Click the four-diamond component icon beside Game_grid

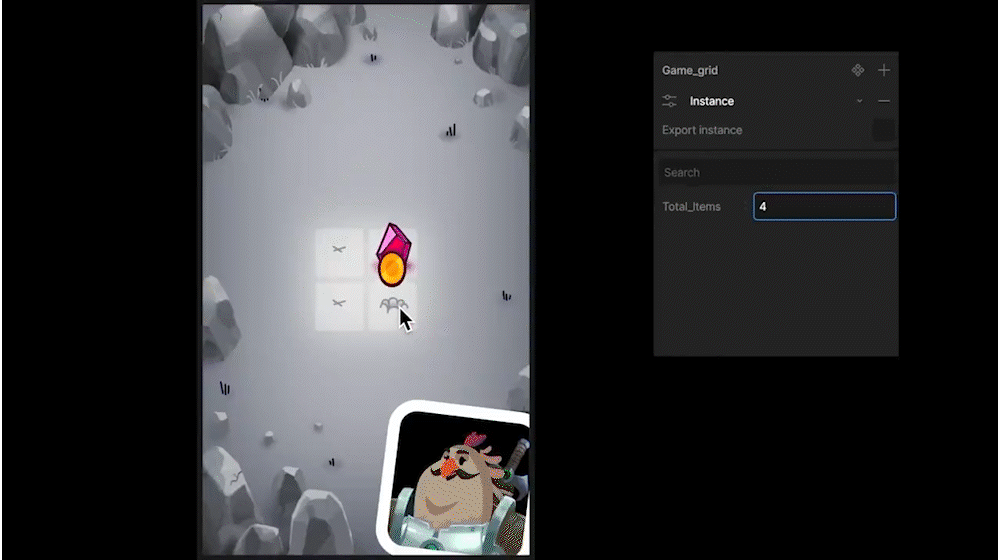pyautogui.click(x=857, y=70)
